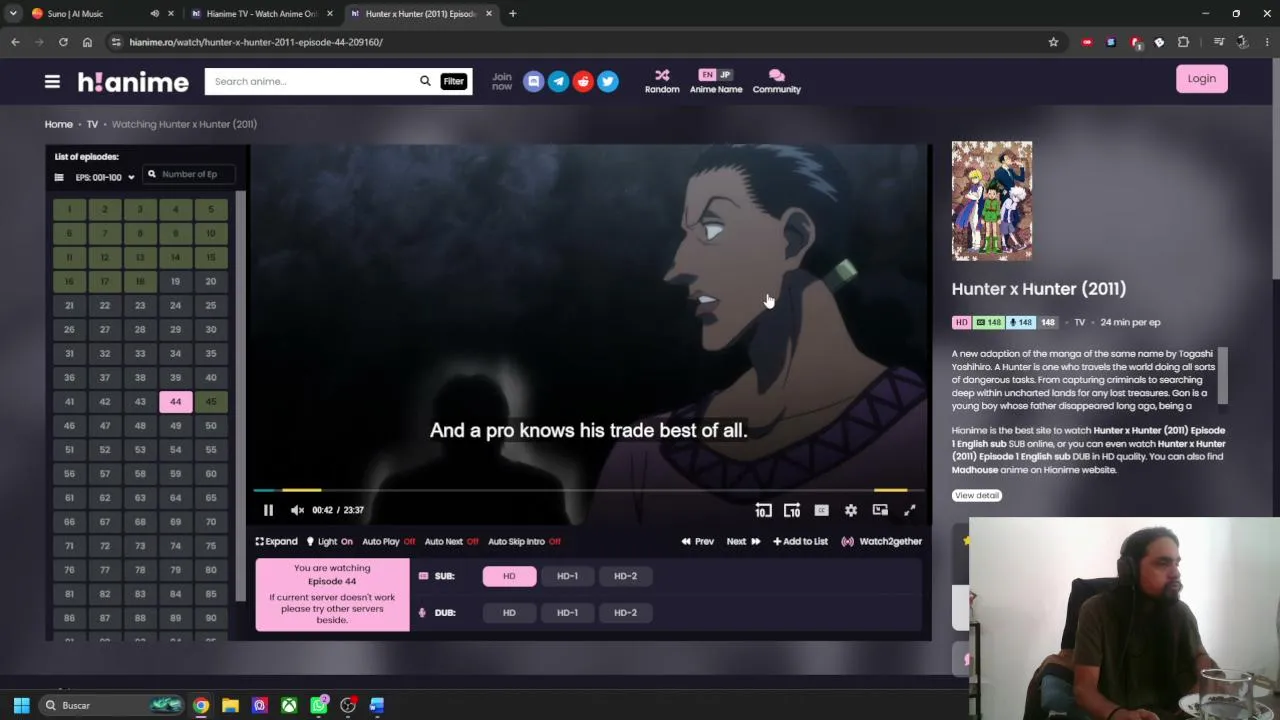Enable picture-in-picture mode
Screen dimensions: 1280x720
[x=880, y=510]
